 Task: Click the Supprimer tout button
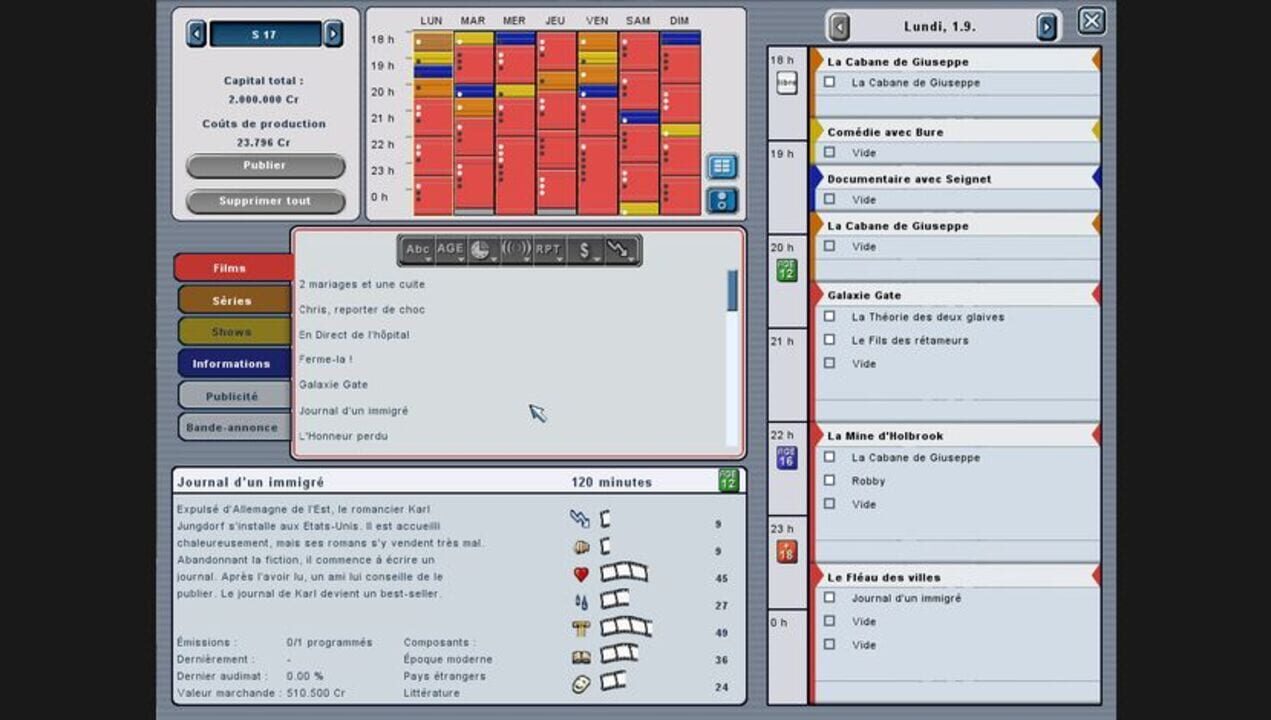[x=263, y=200]
